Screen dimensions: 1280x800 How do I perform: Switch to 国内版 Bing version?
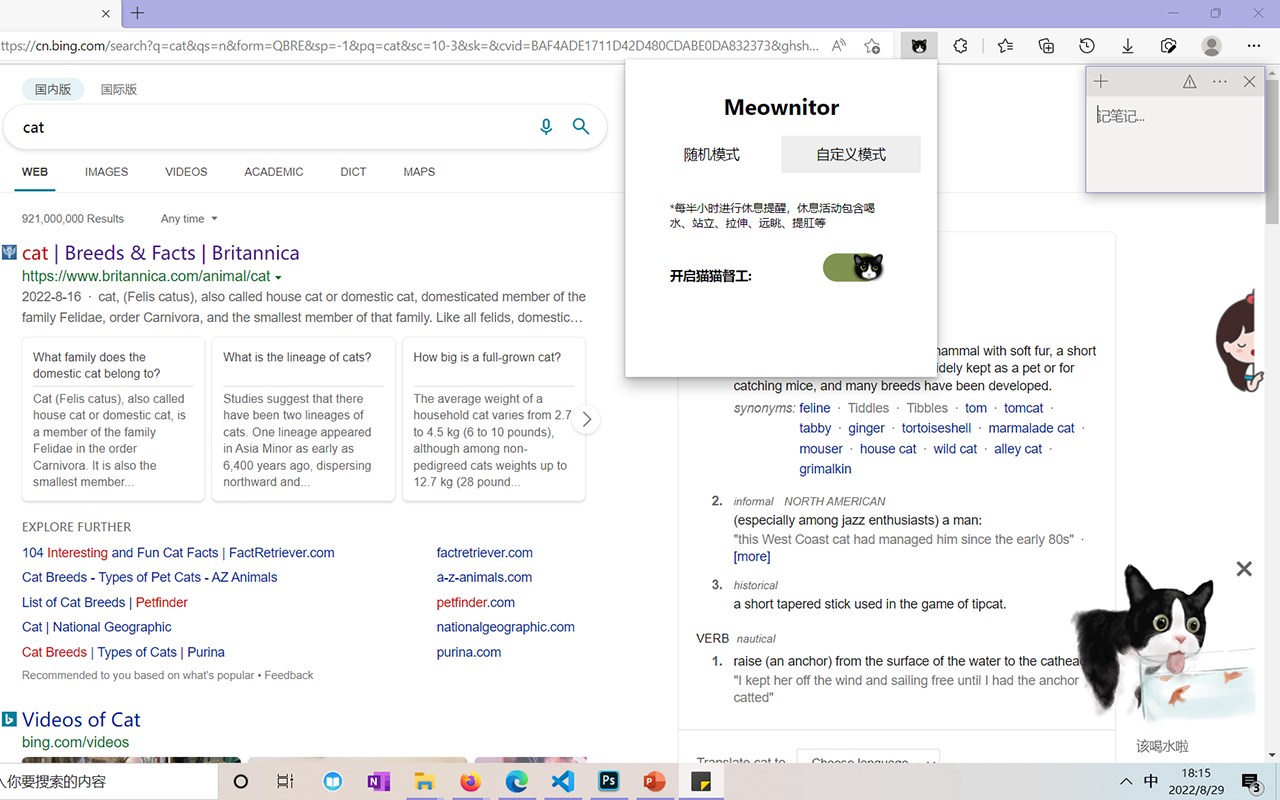click(53, 89)
